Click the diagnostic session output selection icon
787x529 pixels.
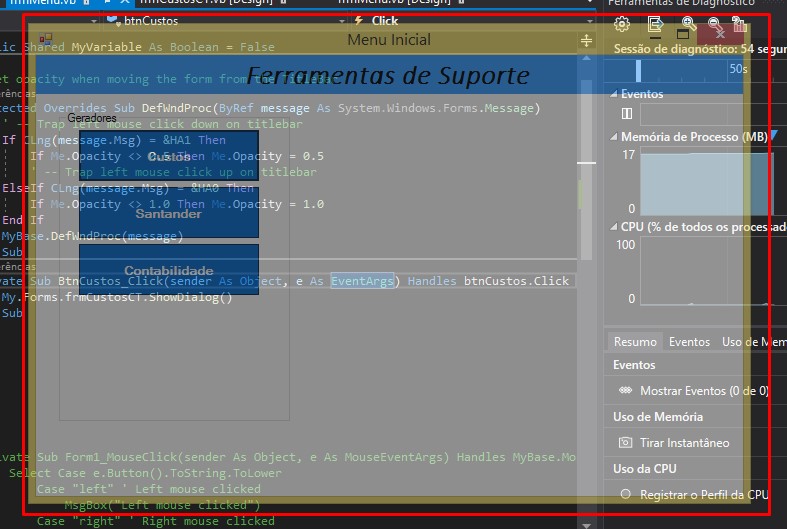point(655,24)
